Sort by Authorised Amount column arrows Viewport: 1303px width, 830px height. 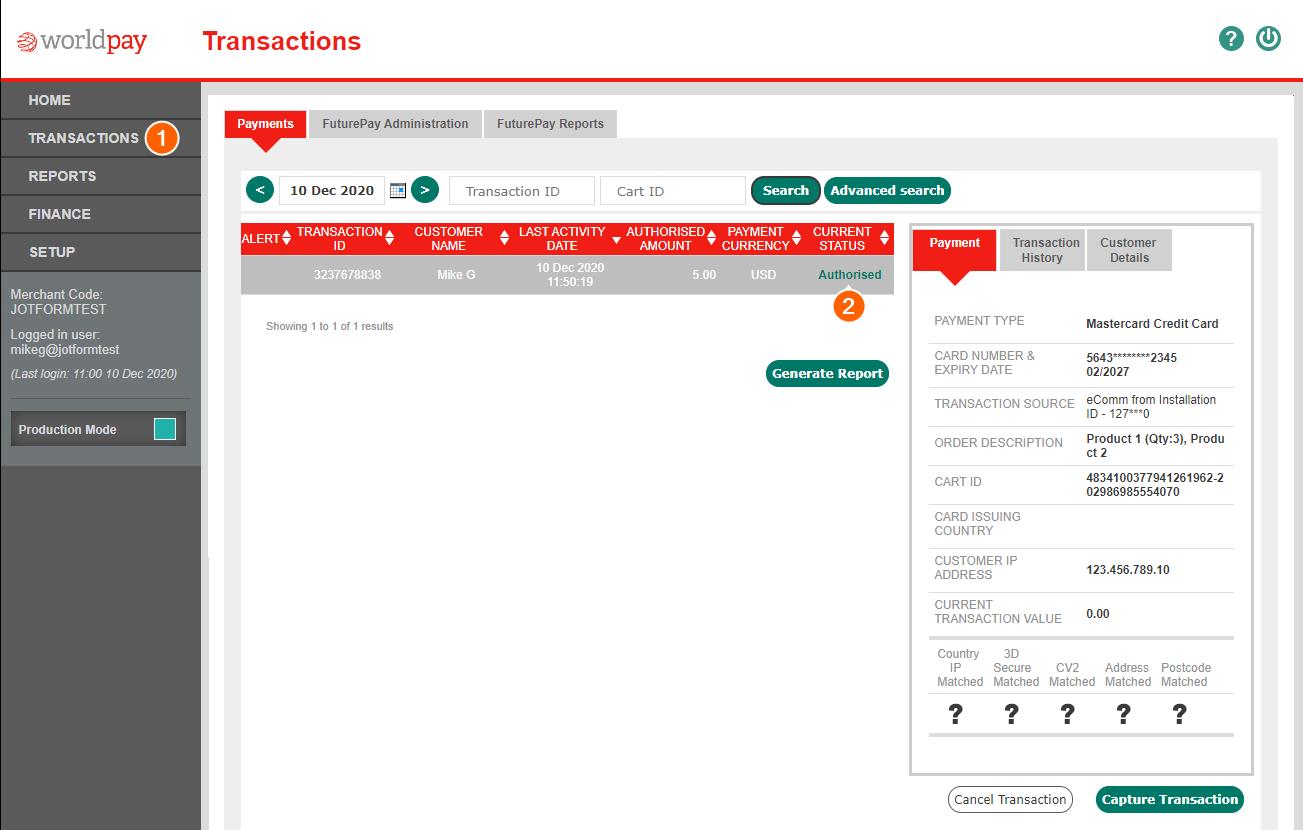(712, 239)
